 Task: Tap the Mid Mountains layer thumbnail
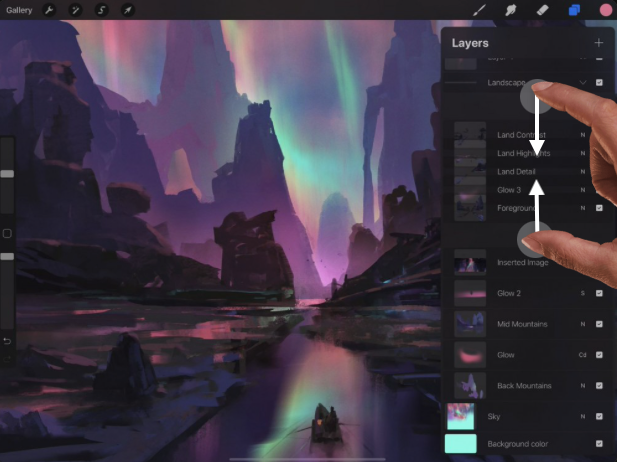coord(470,324)
